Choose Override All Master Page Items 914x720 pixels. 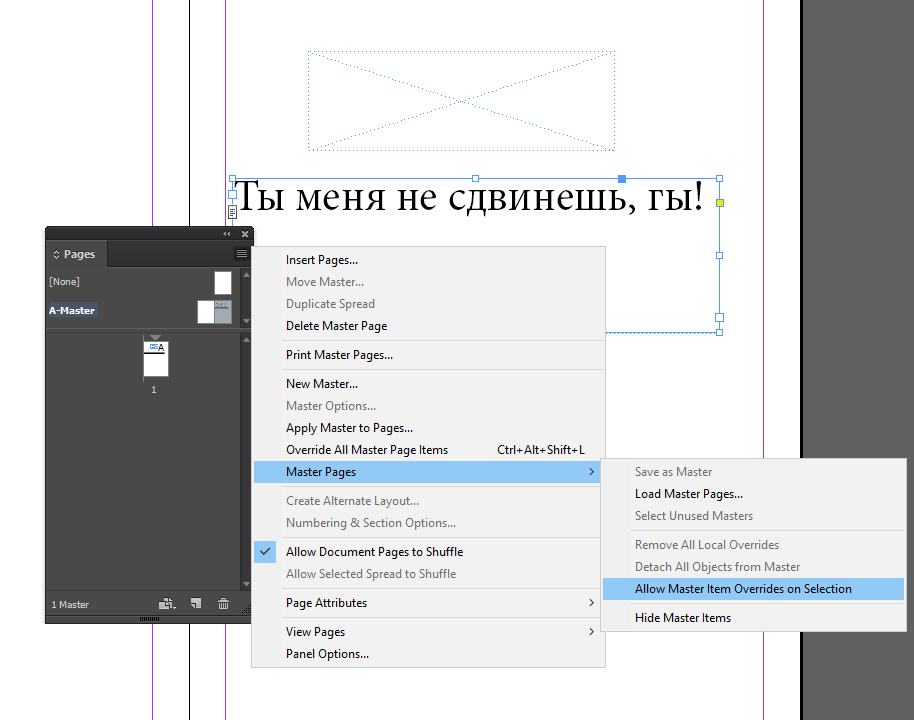pyautogui.click(x=428, y=450)
